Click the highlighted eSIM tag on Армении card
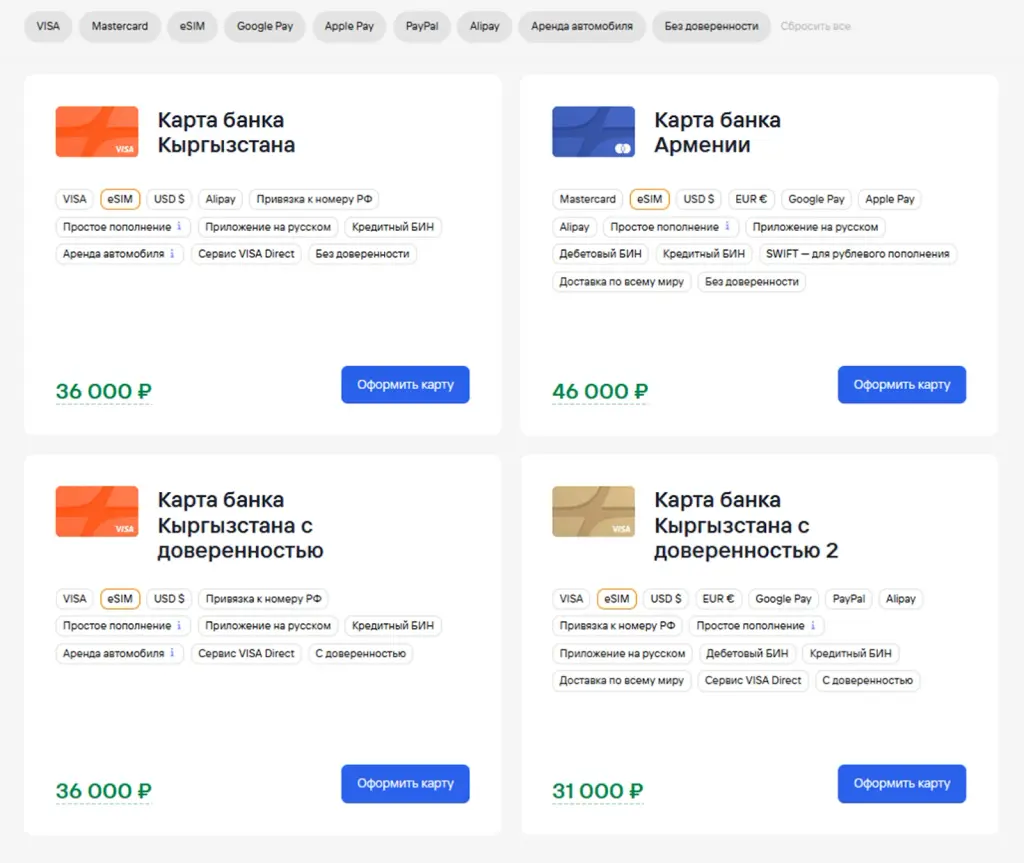 click(649, 199)
